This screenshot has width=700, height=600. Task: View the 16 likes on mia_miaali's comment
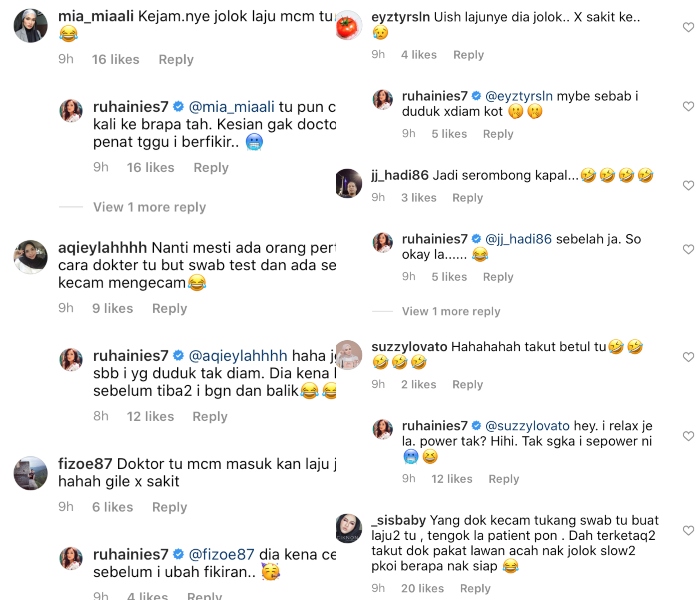[x=116, y=59]
